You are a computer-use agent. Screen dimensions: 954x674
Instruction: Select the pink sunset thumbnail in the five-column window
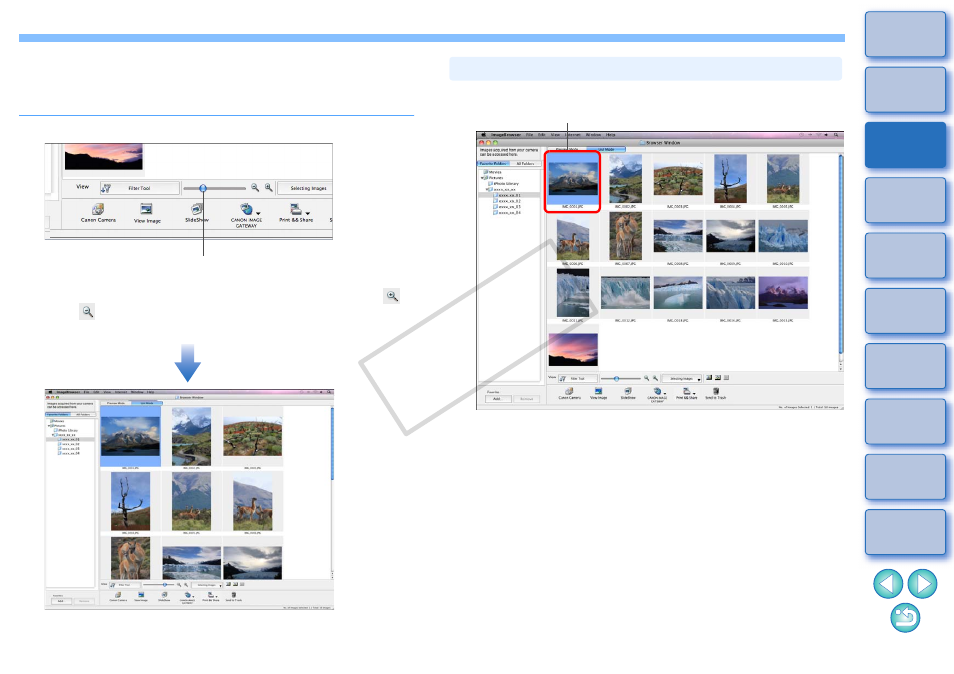click(x=573, y=349)
